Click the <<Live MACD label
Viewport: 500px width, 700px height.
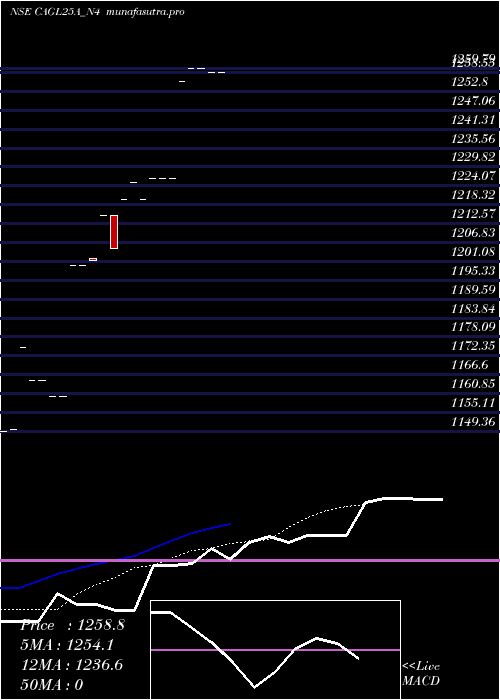pyautogui.click(x=421, y=674)
